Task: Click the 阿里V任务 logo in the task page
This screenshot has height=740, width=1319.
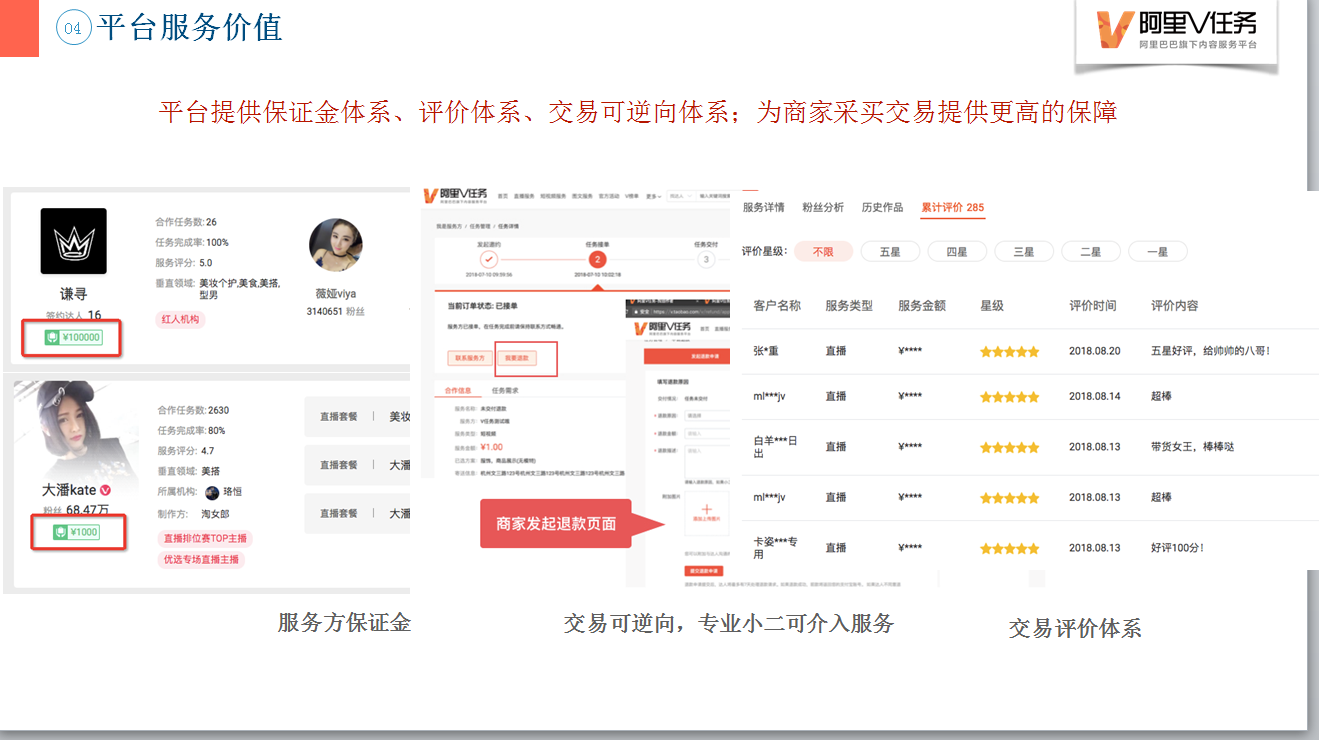Action: 455,196
